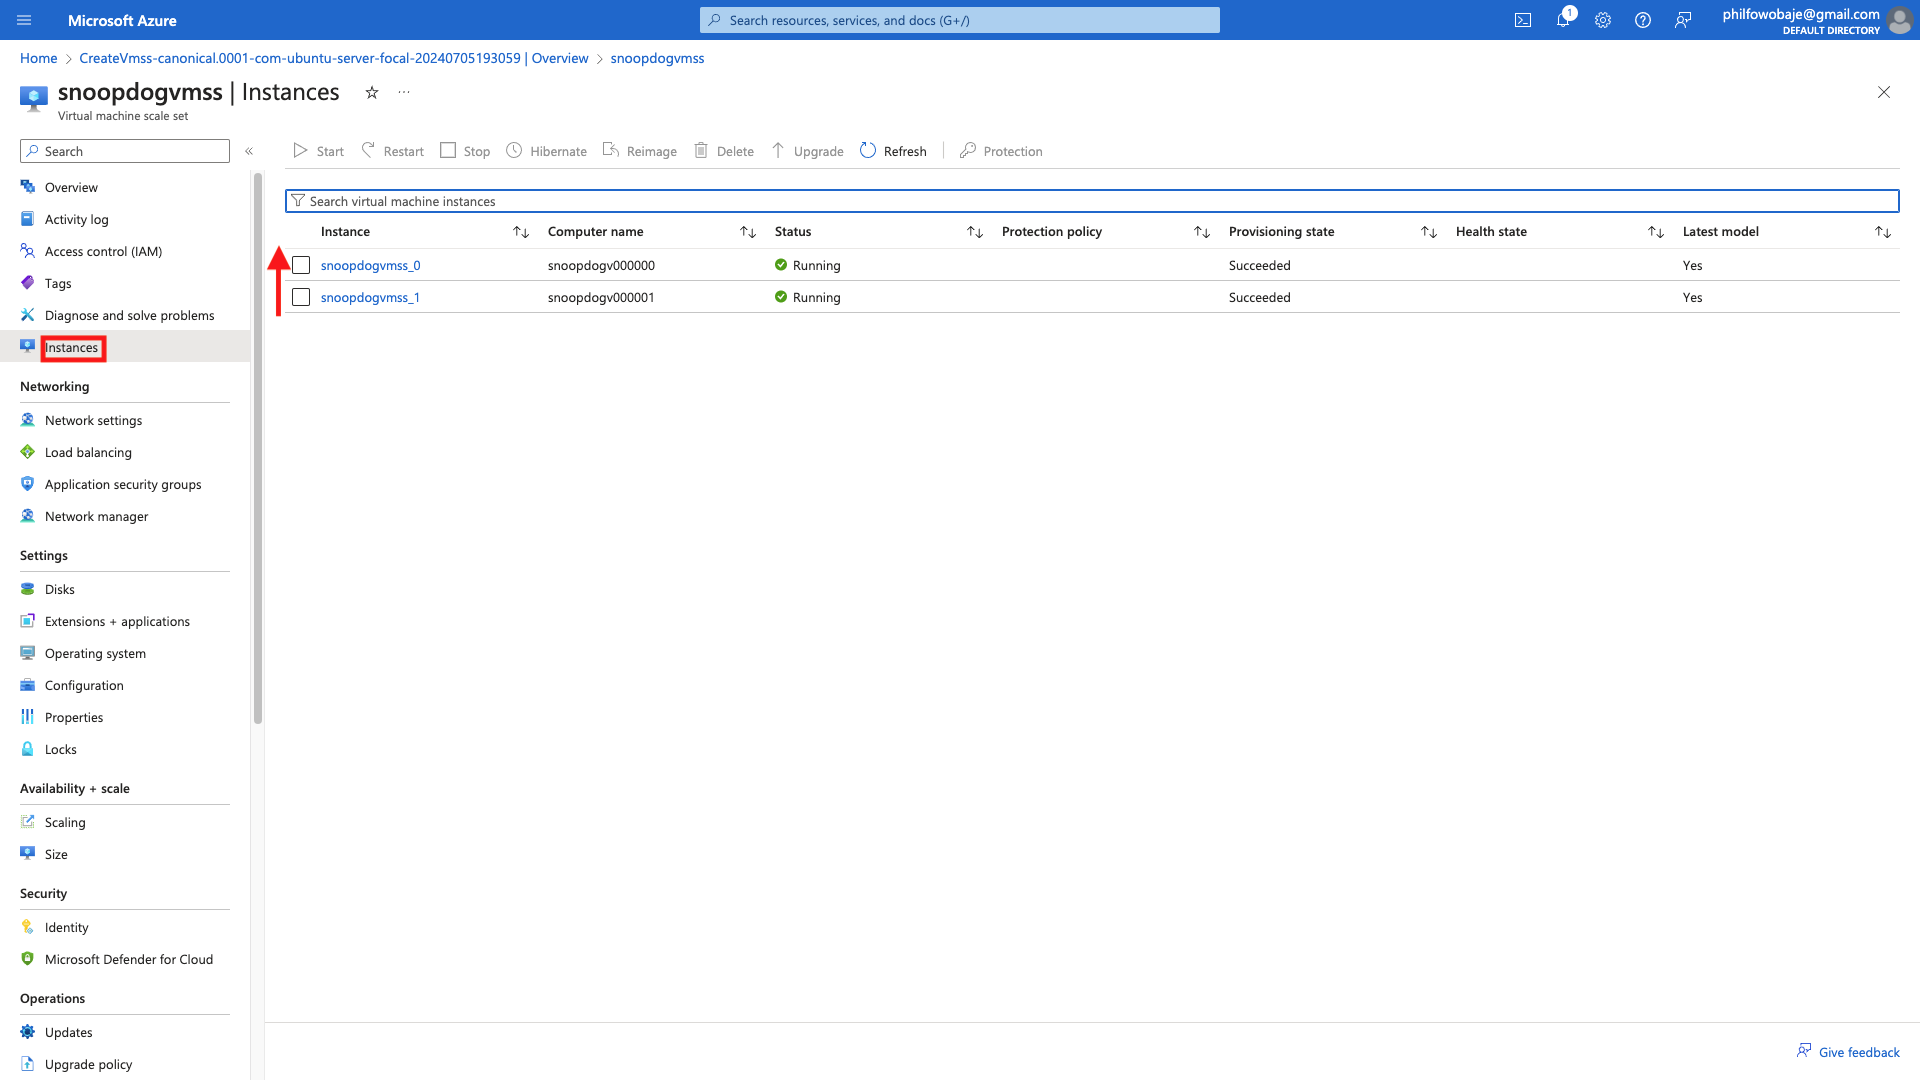Image resolution: width=1920 pixels, height=1080 pixels.
Task: Open Scaling in the sidebar menu
Action: click(x=65, y=822)
